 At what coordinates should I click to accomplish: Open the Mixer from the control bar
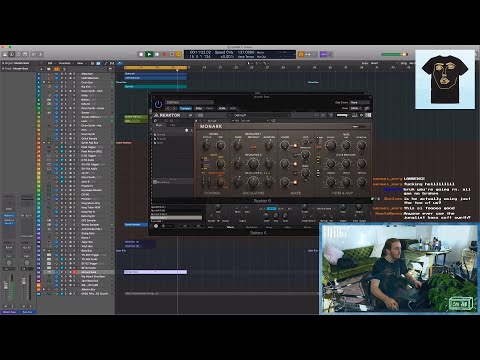(41, 54)
